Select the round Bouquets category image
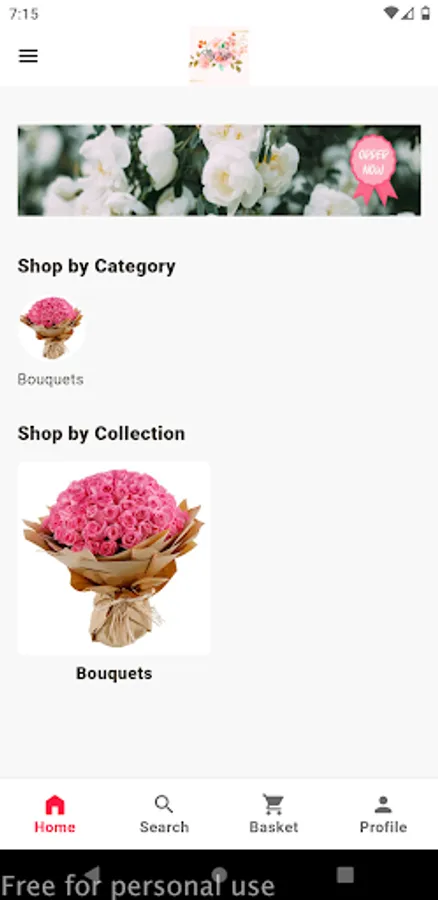 click(52, 328)
